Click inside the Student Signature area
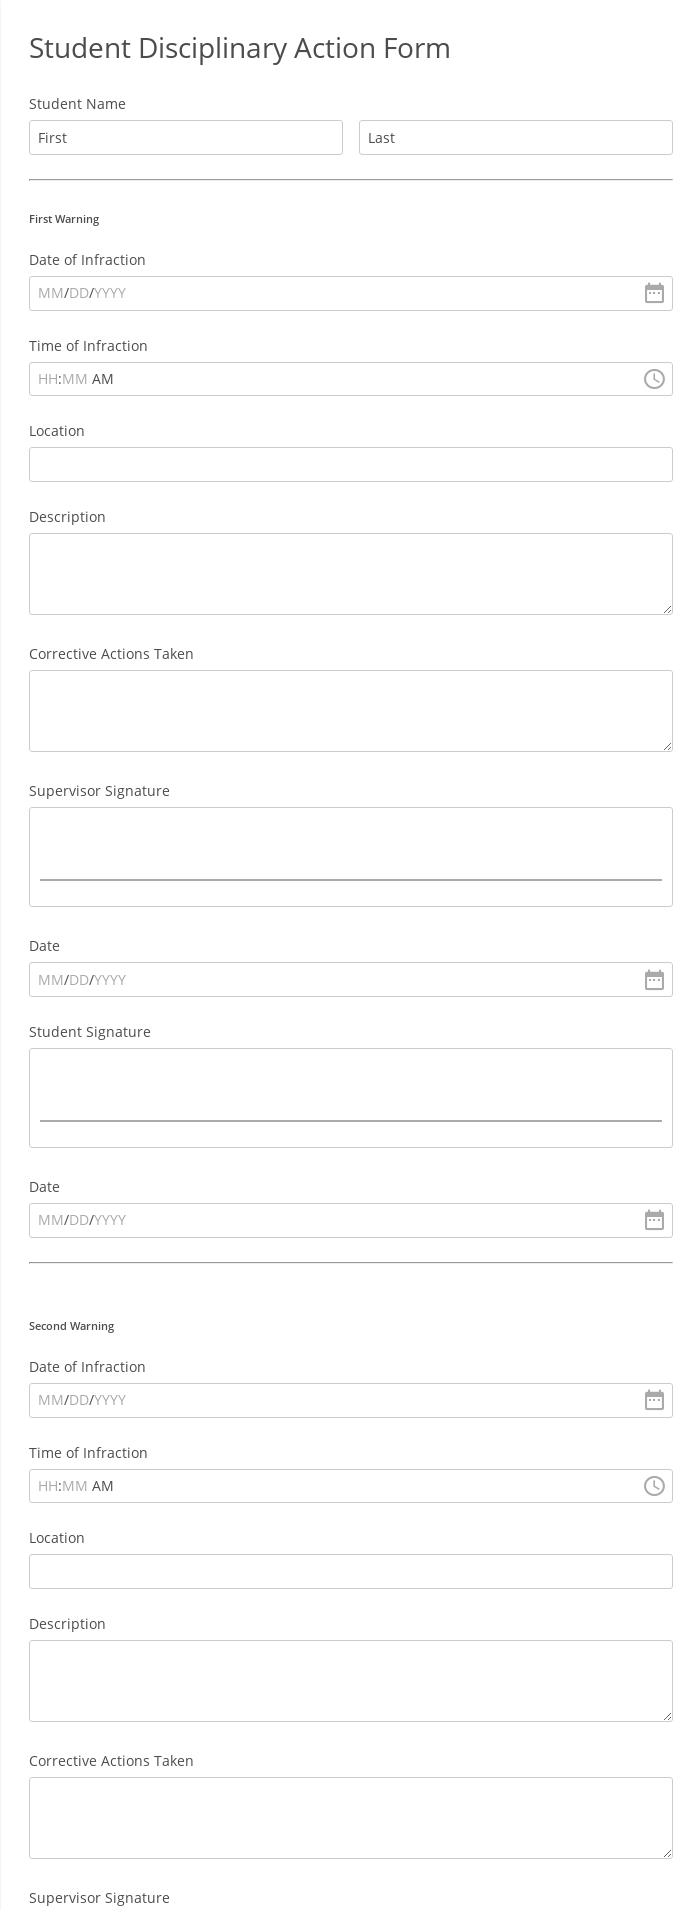 pos(350,1097)
